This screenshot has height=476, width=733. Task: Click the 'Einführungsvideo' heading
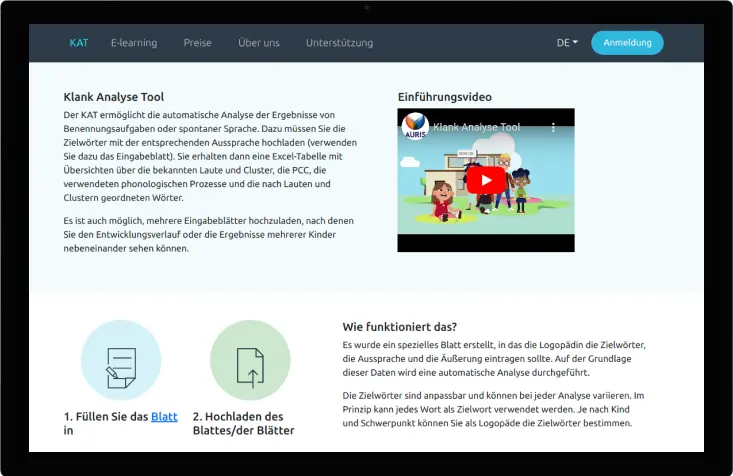click(444, 97)
